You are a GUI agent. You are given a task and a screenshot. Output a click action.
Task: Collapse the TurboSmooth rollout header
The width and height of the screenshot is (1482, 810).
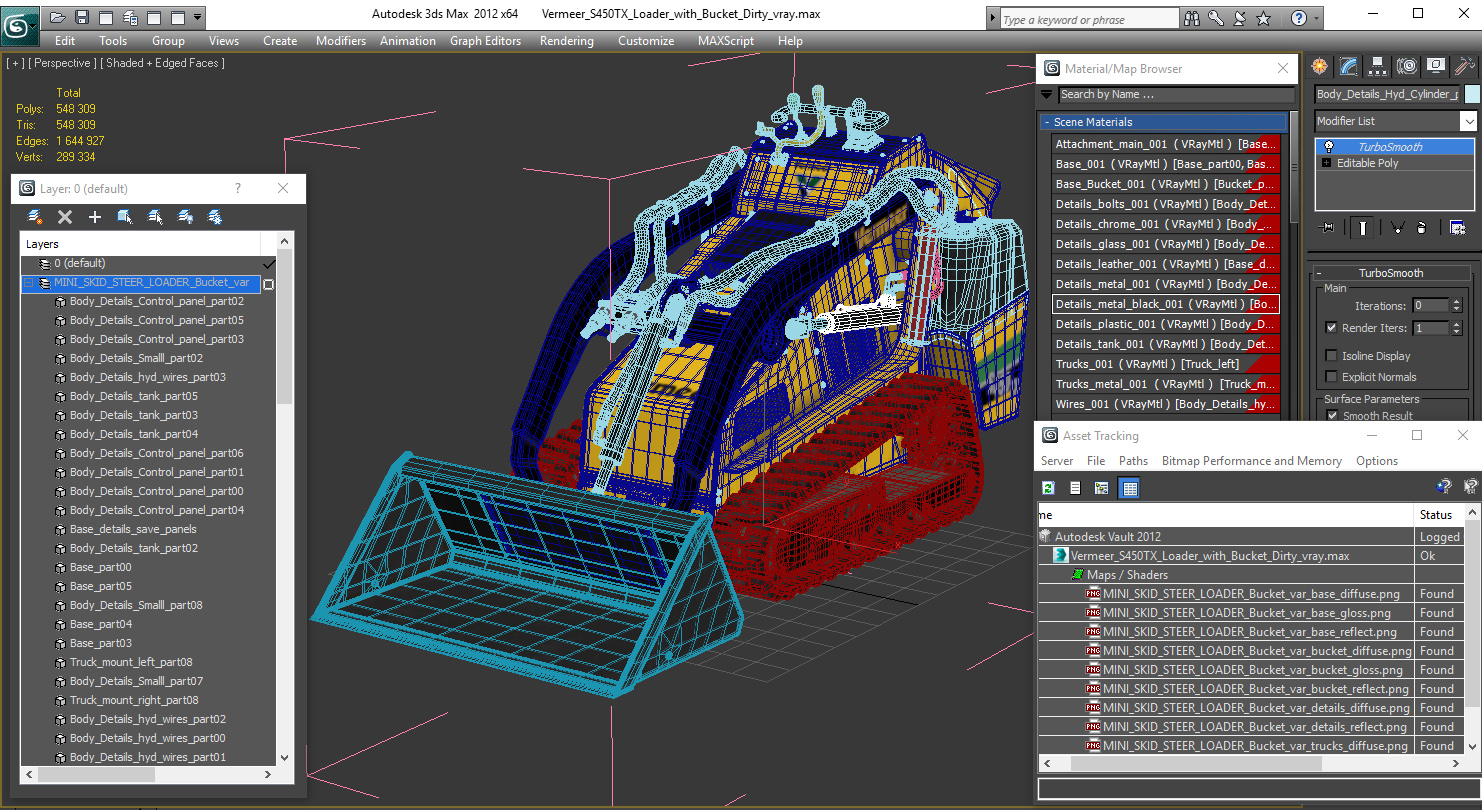(1390, 273)
